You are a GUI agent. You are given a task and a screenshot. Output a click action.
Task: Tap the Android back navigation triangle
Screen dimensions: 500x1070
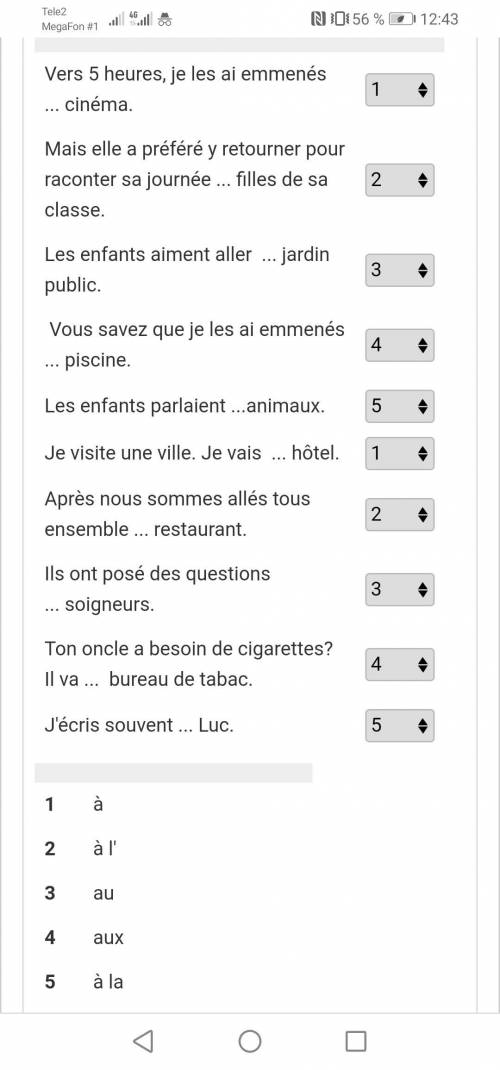[x=143, y=1041]
